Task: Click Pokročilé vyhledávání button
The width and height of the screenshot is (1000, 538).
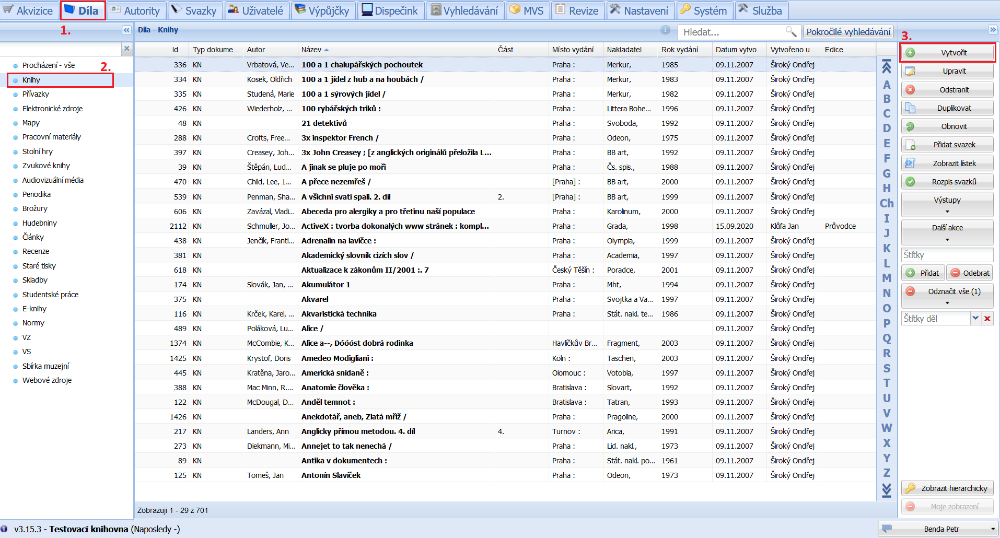Action: [848, 32]
